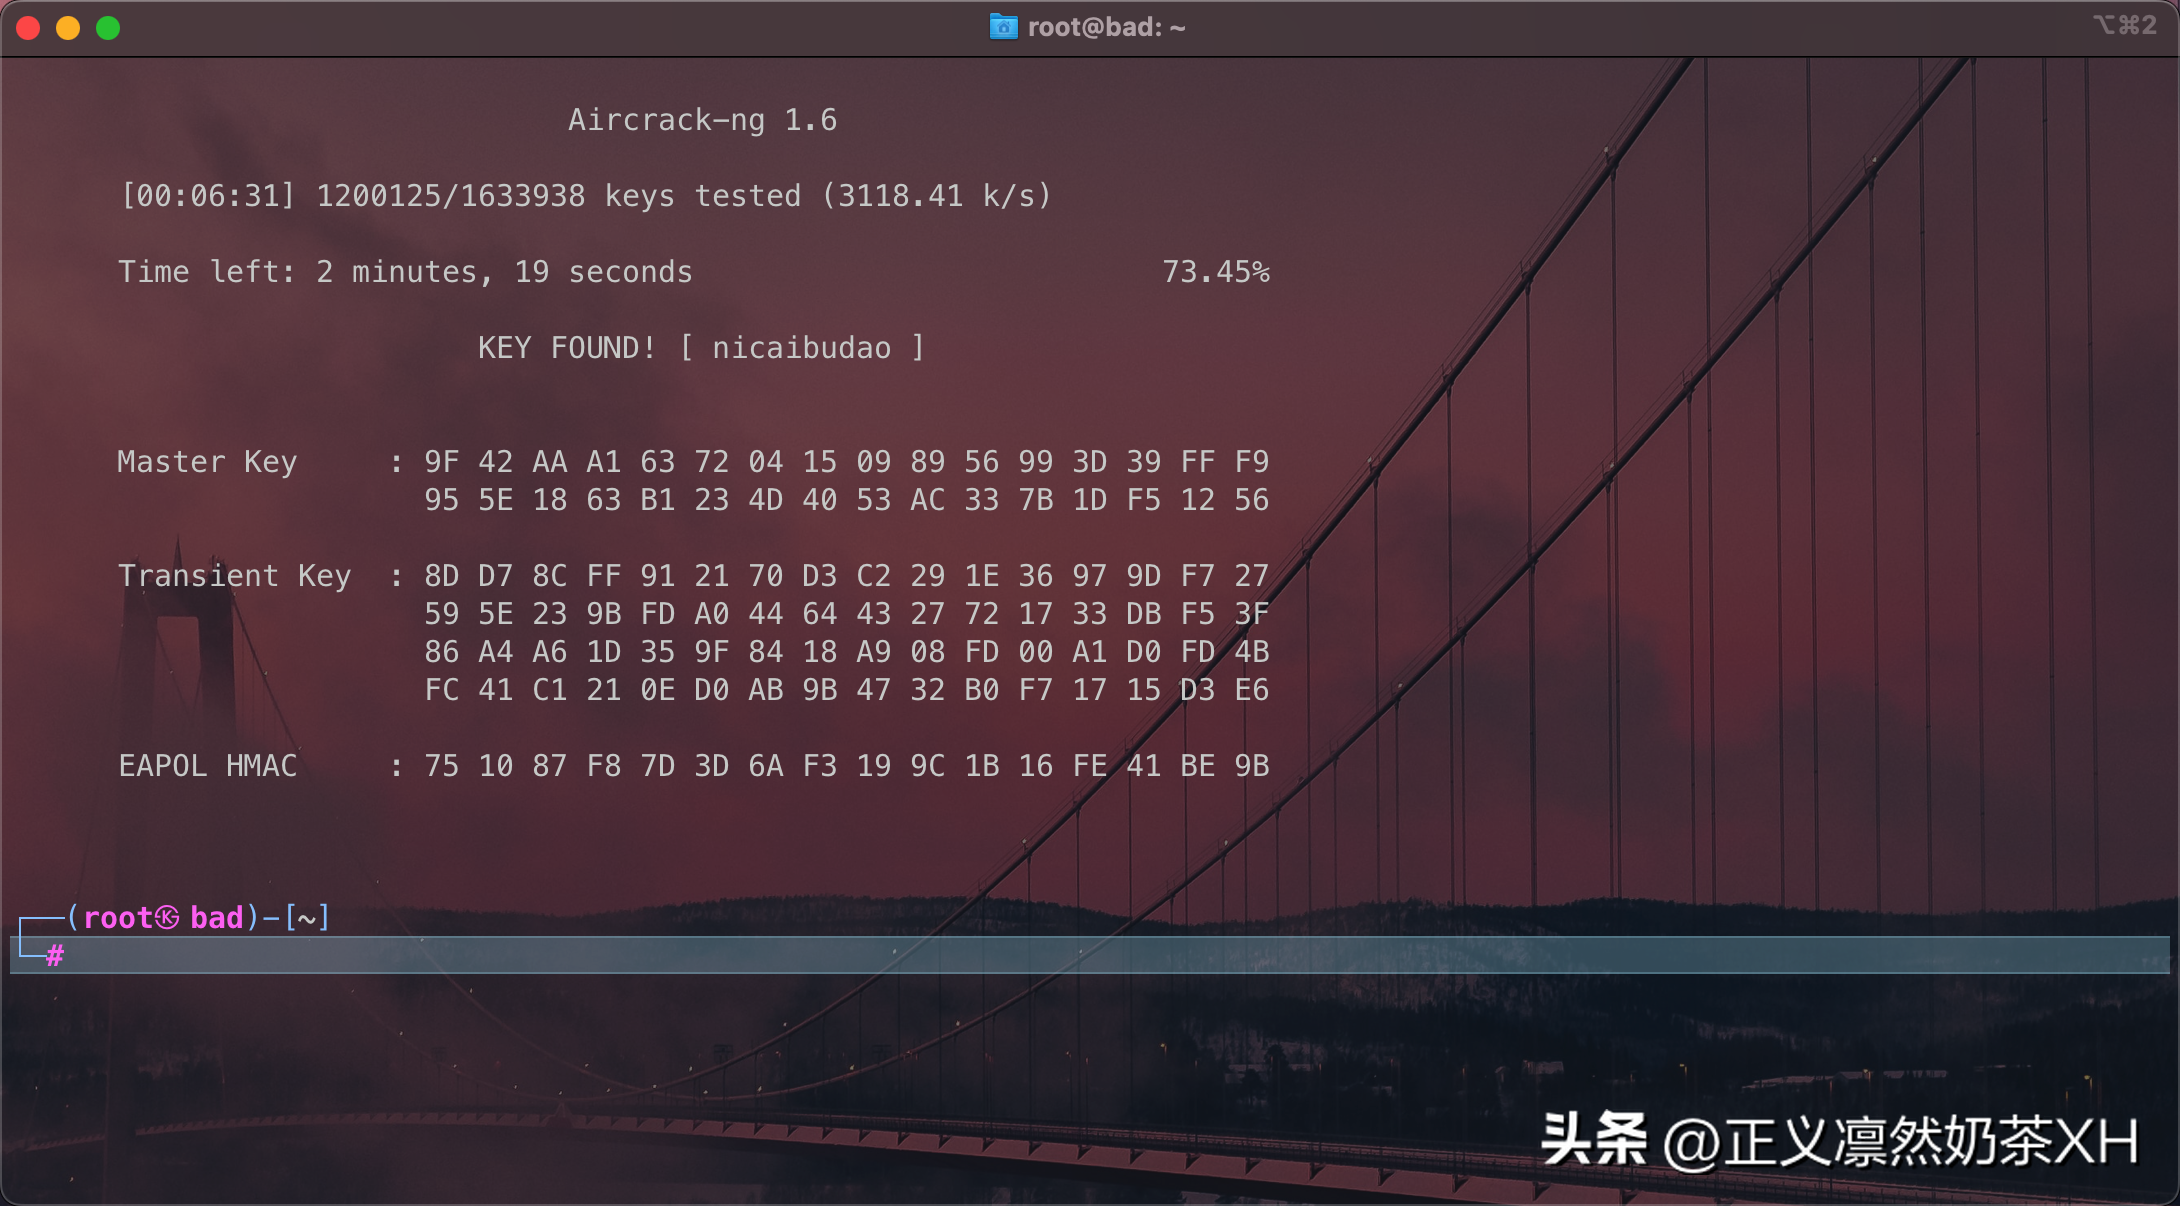
Task: Click the Time left status text
Action: (x=405, y=272)
